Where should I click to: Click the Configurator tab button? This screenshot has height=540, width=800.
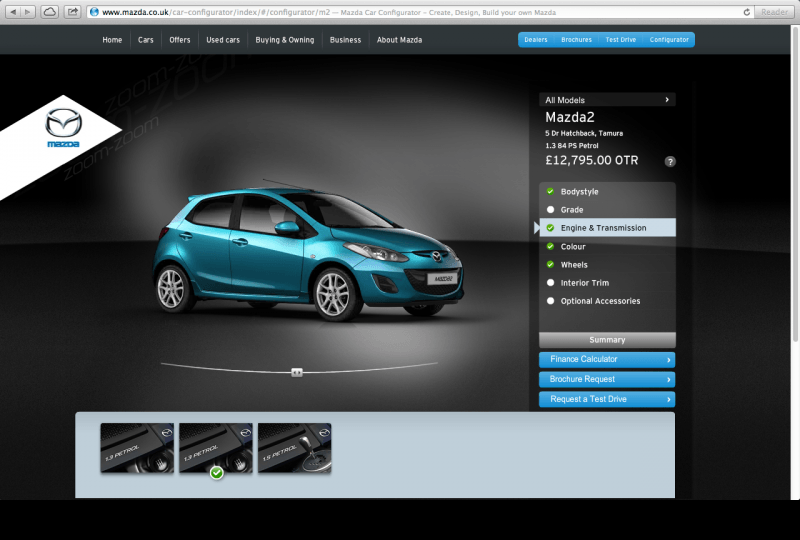(x=669, y=40)
